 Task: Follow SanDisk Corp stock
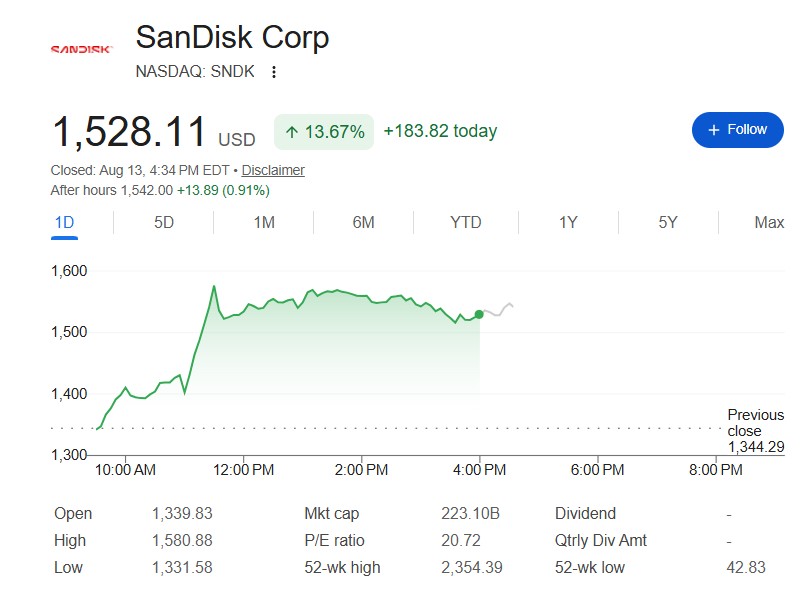pyautogui.click(x=738, y=130)
